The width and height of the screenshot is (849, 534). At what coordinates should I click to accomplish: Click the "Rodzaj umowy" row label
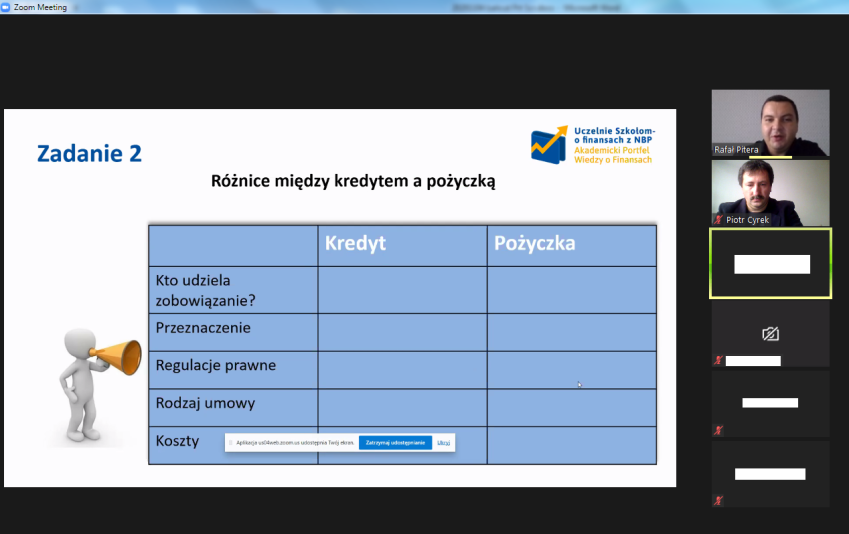[205, 404]
